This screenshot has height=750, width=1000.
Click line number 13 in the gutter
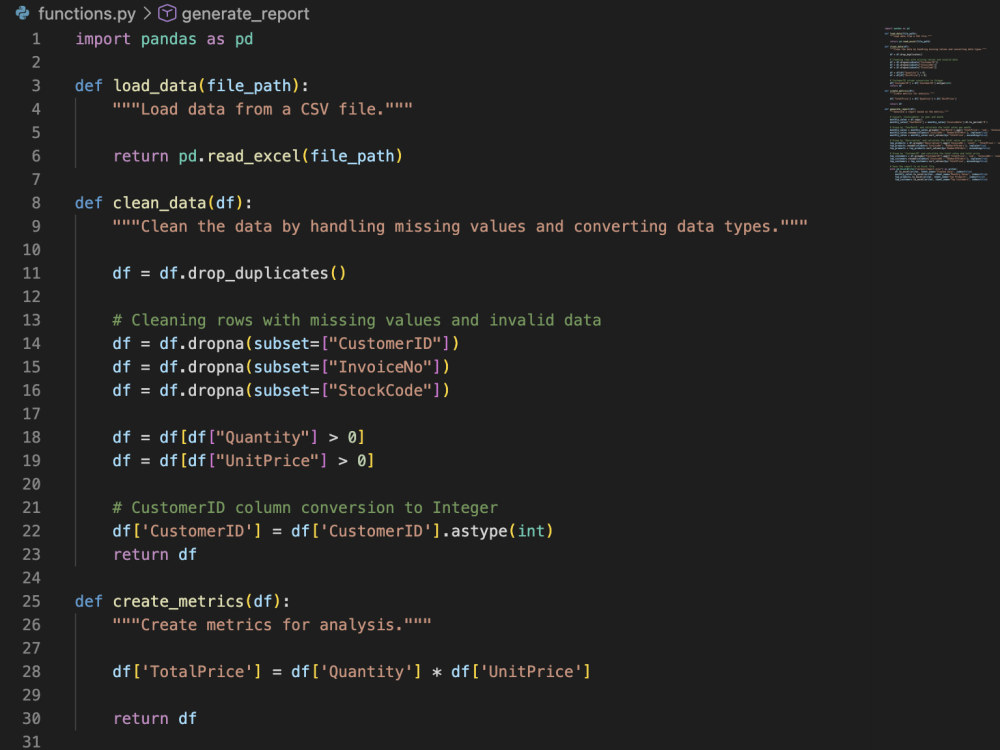click(31, 320)
